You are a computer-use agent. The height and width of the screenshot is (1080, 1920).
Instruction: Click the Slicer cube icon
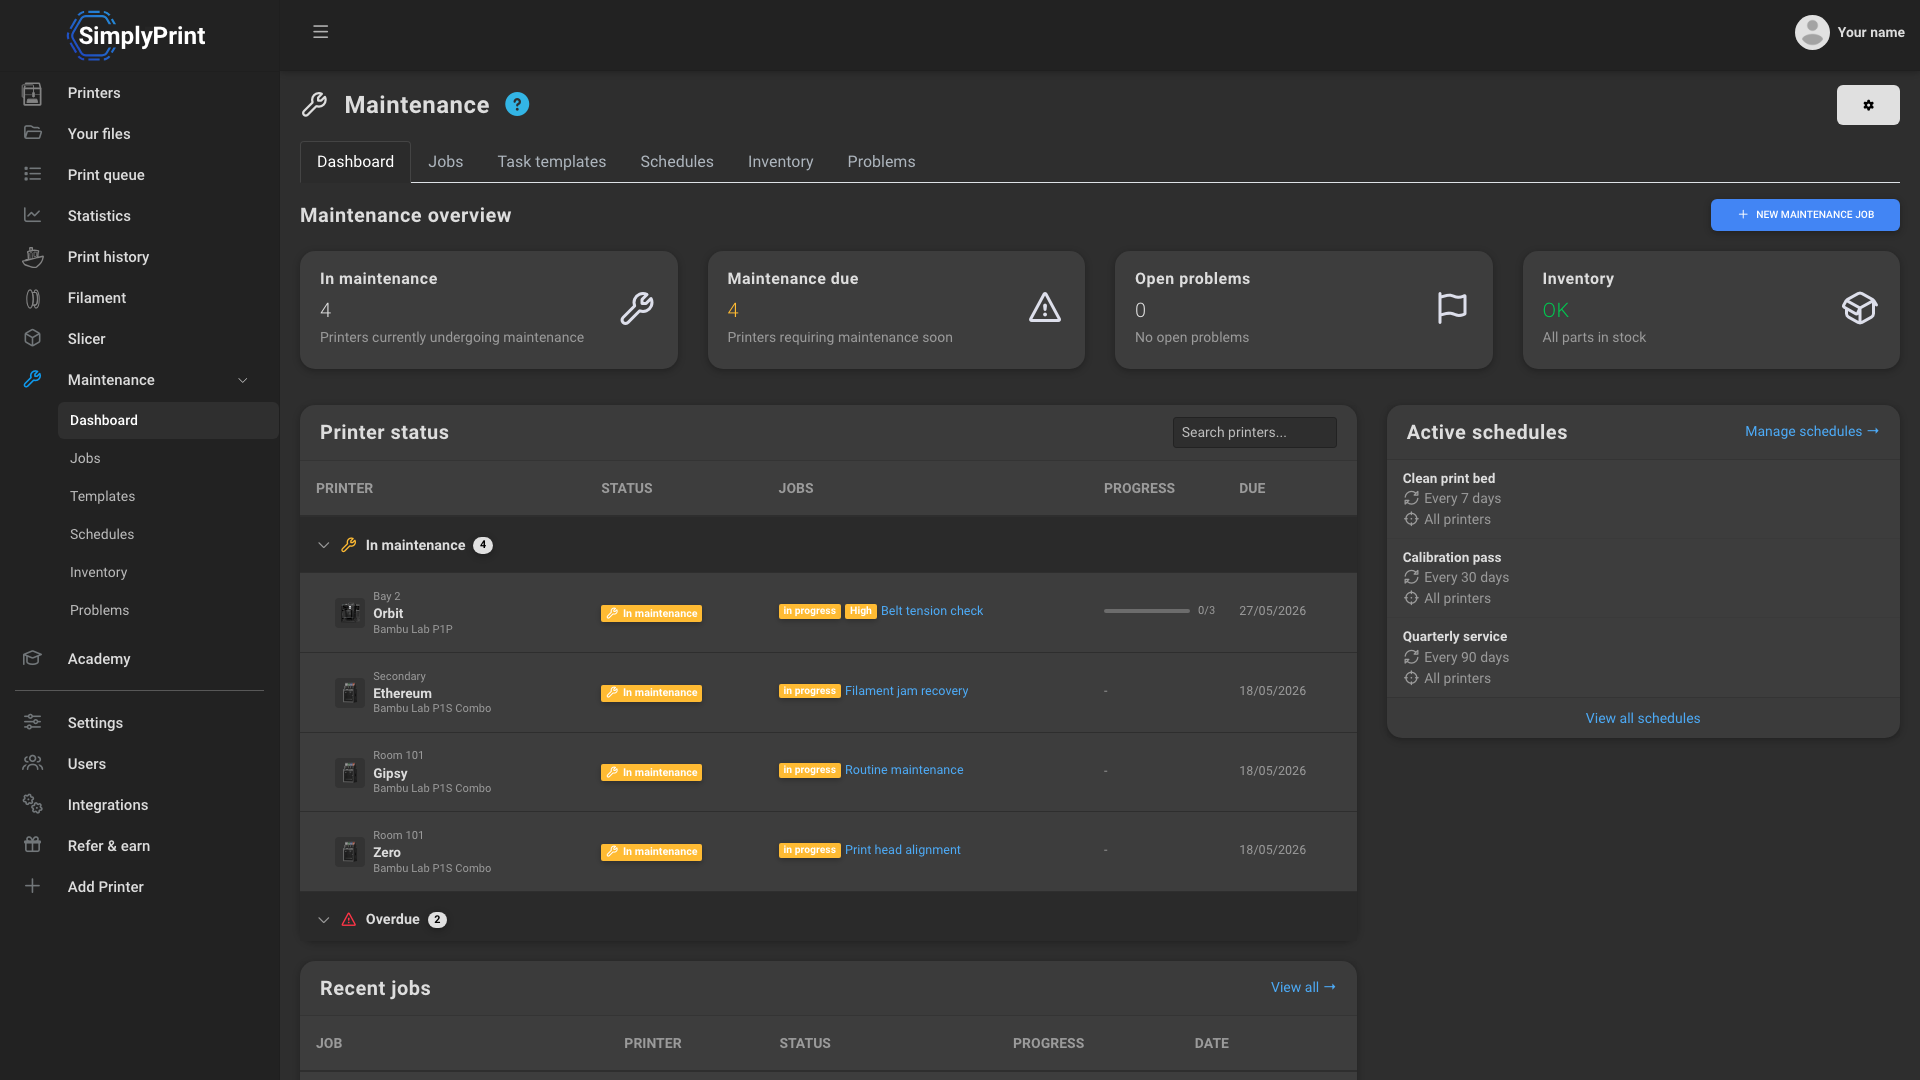click(32, 338)
